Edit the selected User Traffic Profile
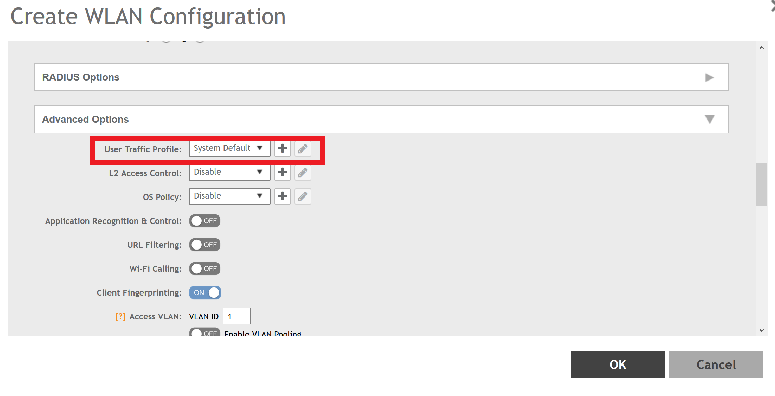The image size is (775, 396). click(x=302, y=148)
